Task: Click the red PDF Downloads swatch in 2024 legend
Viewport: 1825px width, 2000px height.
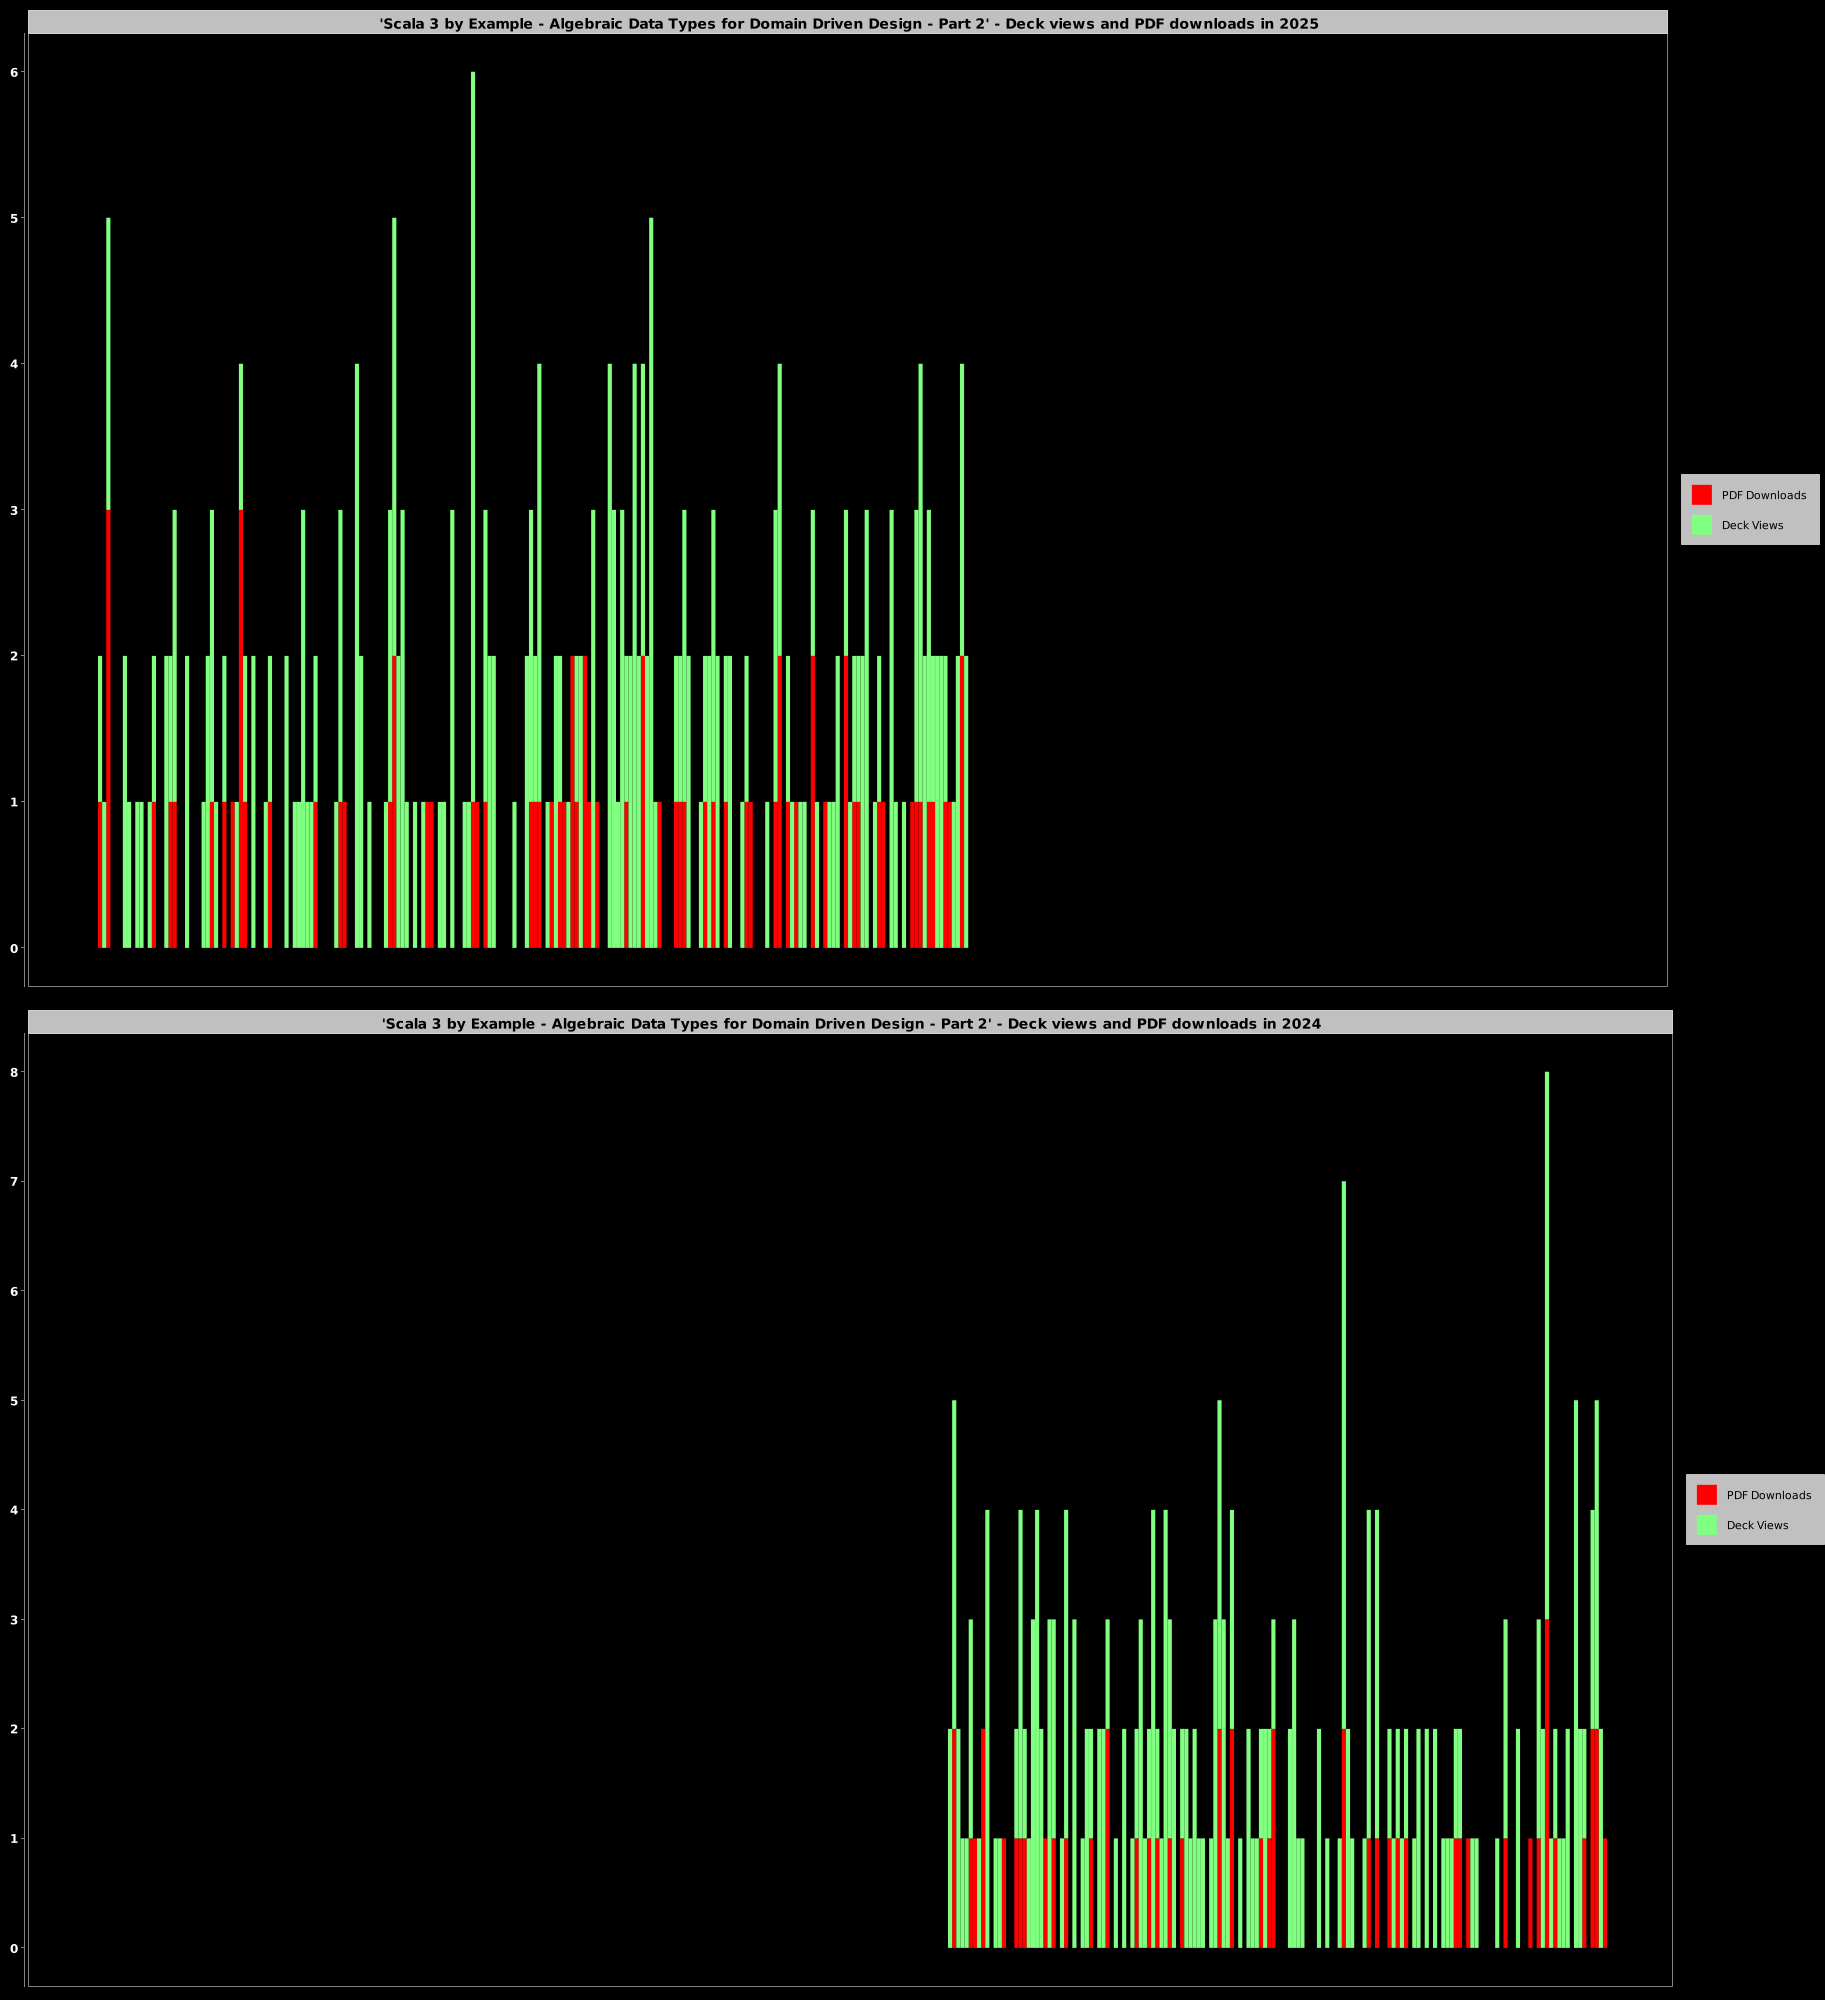Action: 1706,1495
